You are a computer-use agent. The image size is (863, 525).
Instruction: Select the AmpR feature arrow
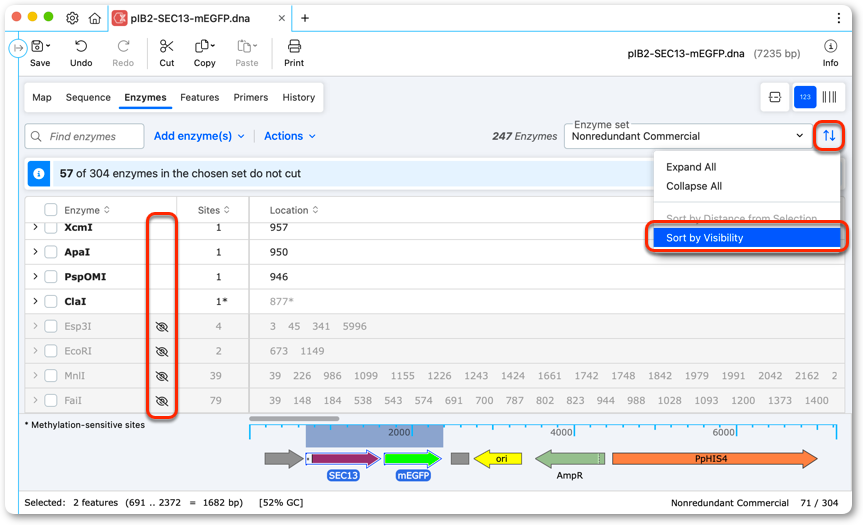[x=570, y=458]
